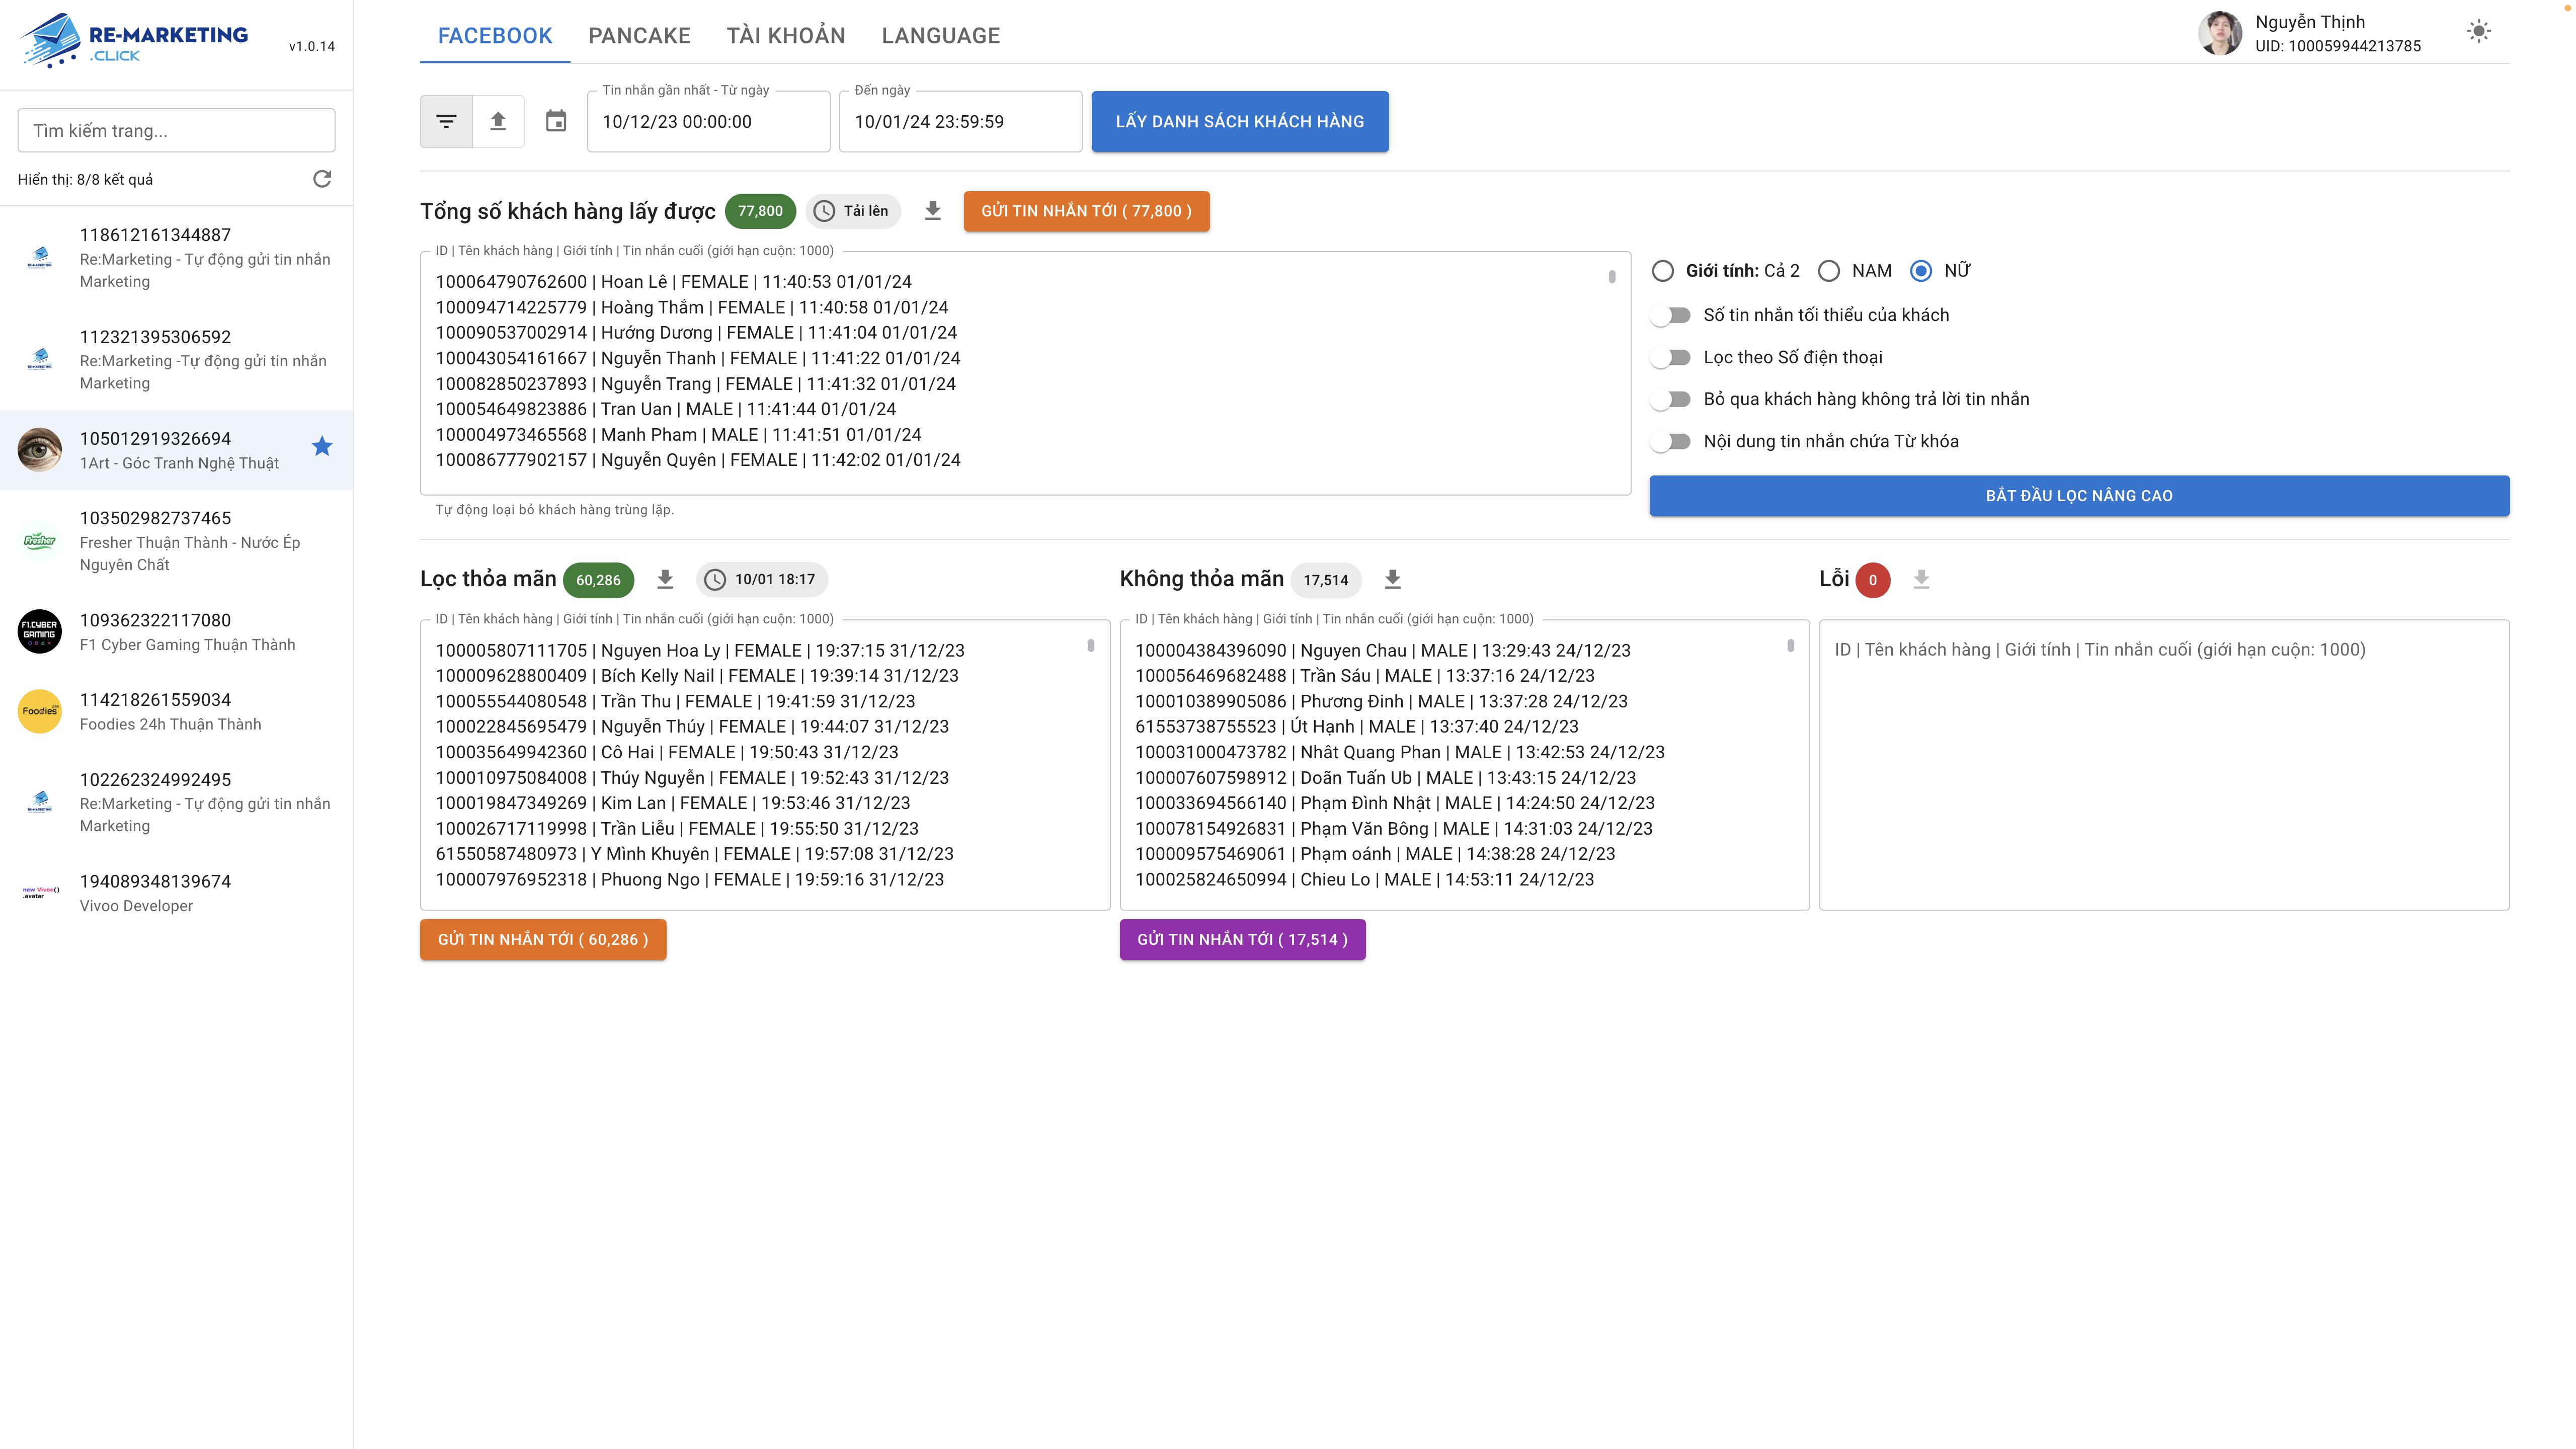Click the Tìm kiếm trang search field
The width and height of the screenshot is (2576, 1449).
pyautogui.click(x=176, y=131)
